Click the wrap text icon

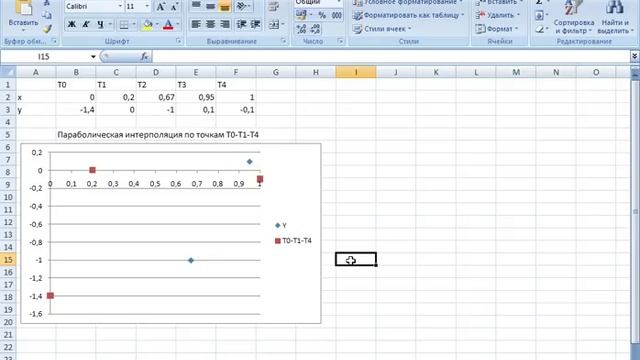[x=273, y=7]
